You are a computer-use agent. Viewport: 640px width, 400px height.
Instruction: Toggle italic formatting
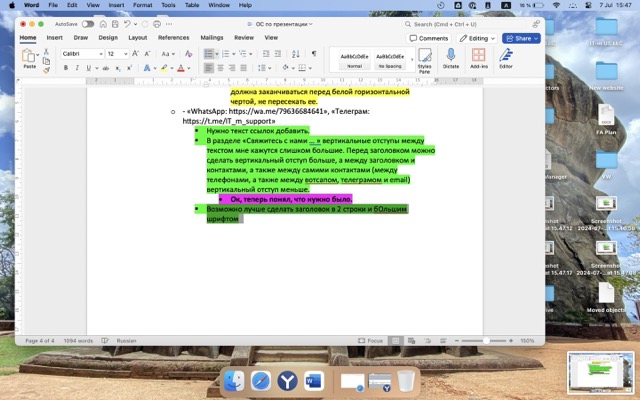click(x=77, y=68)
